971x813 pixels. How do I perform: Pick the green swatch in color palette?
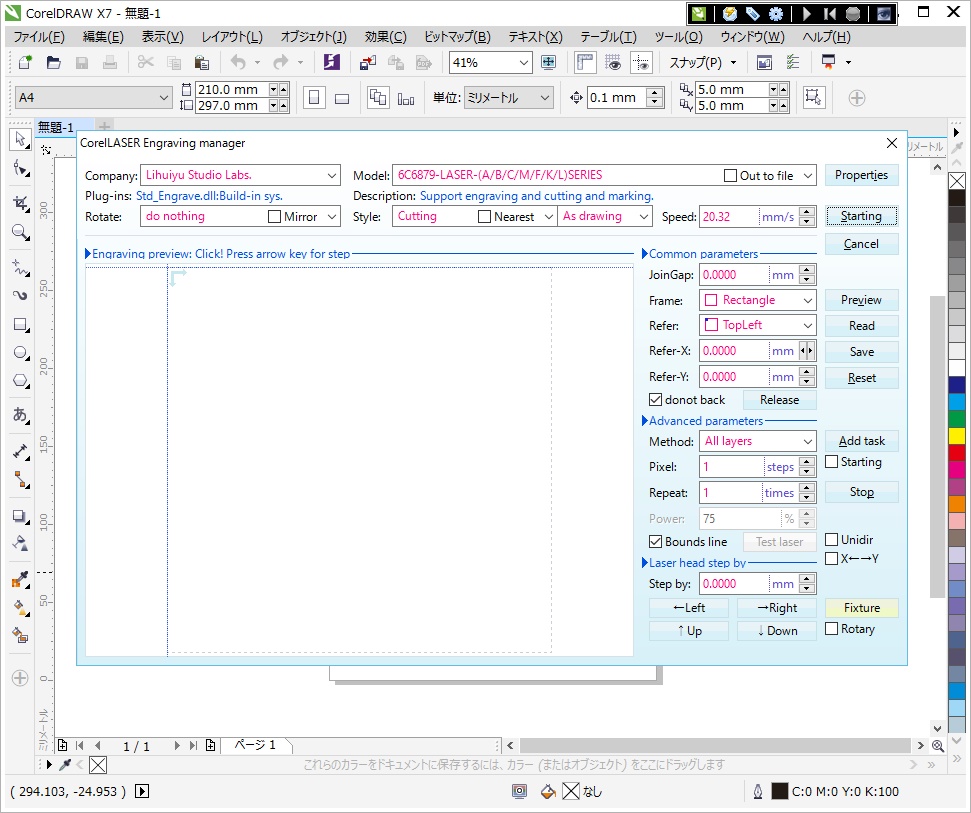pyautogui.click(x=957, y=419)
